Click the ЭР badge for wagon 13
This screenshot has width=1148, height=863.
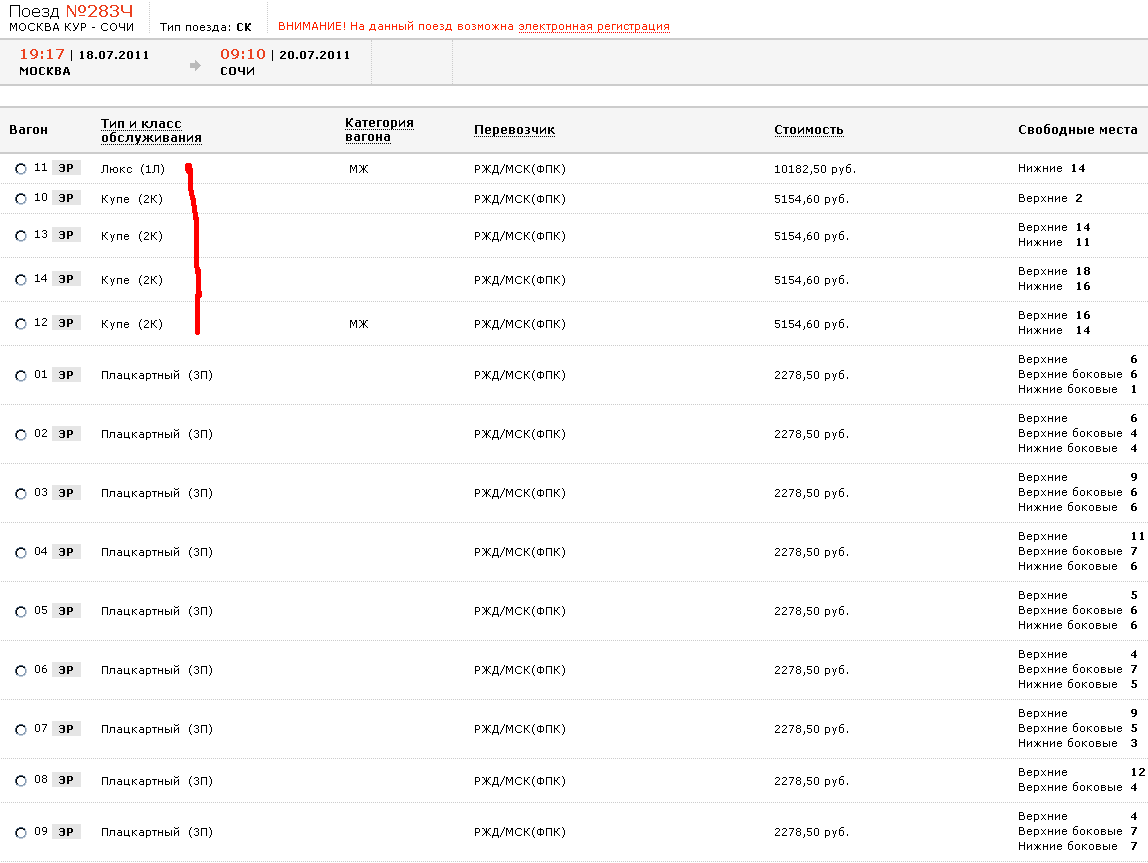coord(66,235)
